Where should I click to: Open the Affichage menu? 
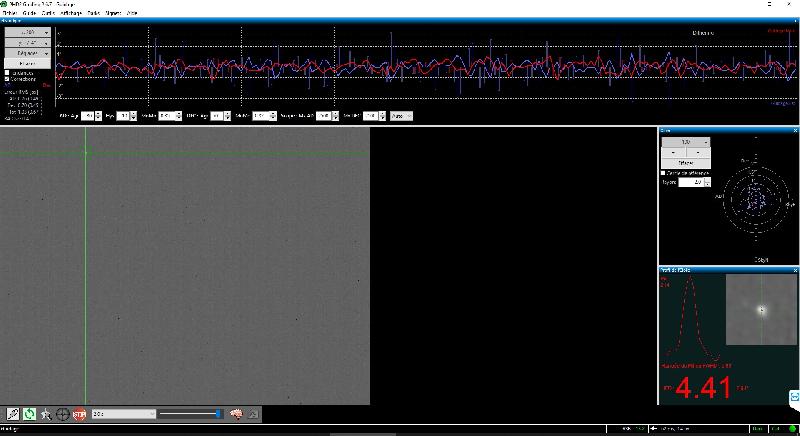coord(71,13)
